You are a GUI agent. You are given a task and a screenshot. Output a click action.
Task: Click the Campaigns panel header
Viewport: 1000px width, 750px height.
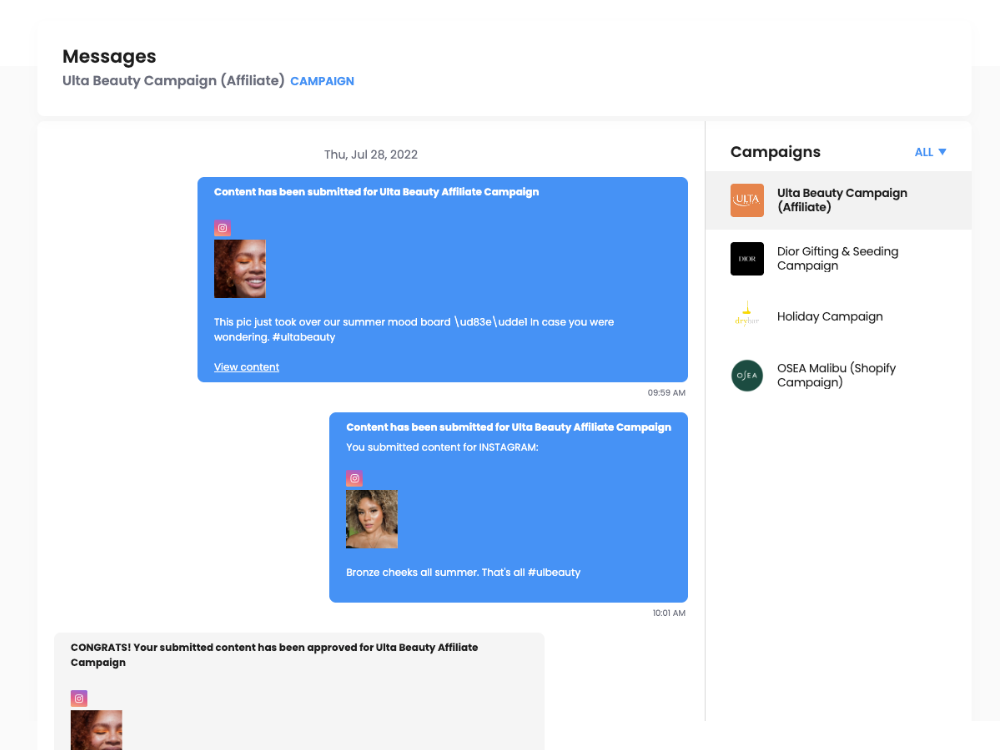pos(775,151)
